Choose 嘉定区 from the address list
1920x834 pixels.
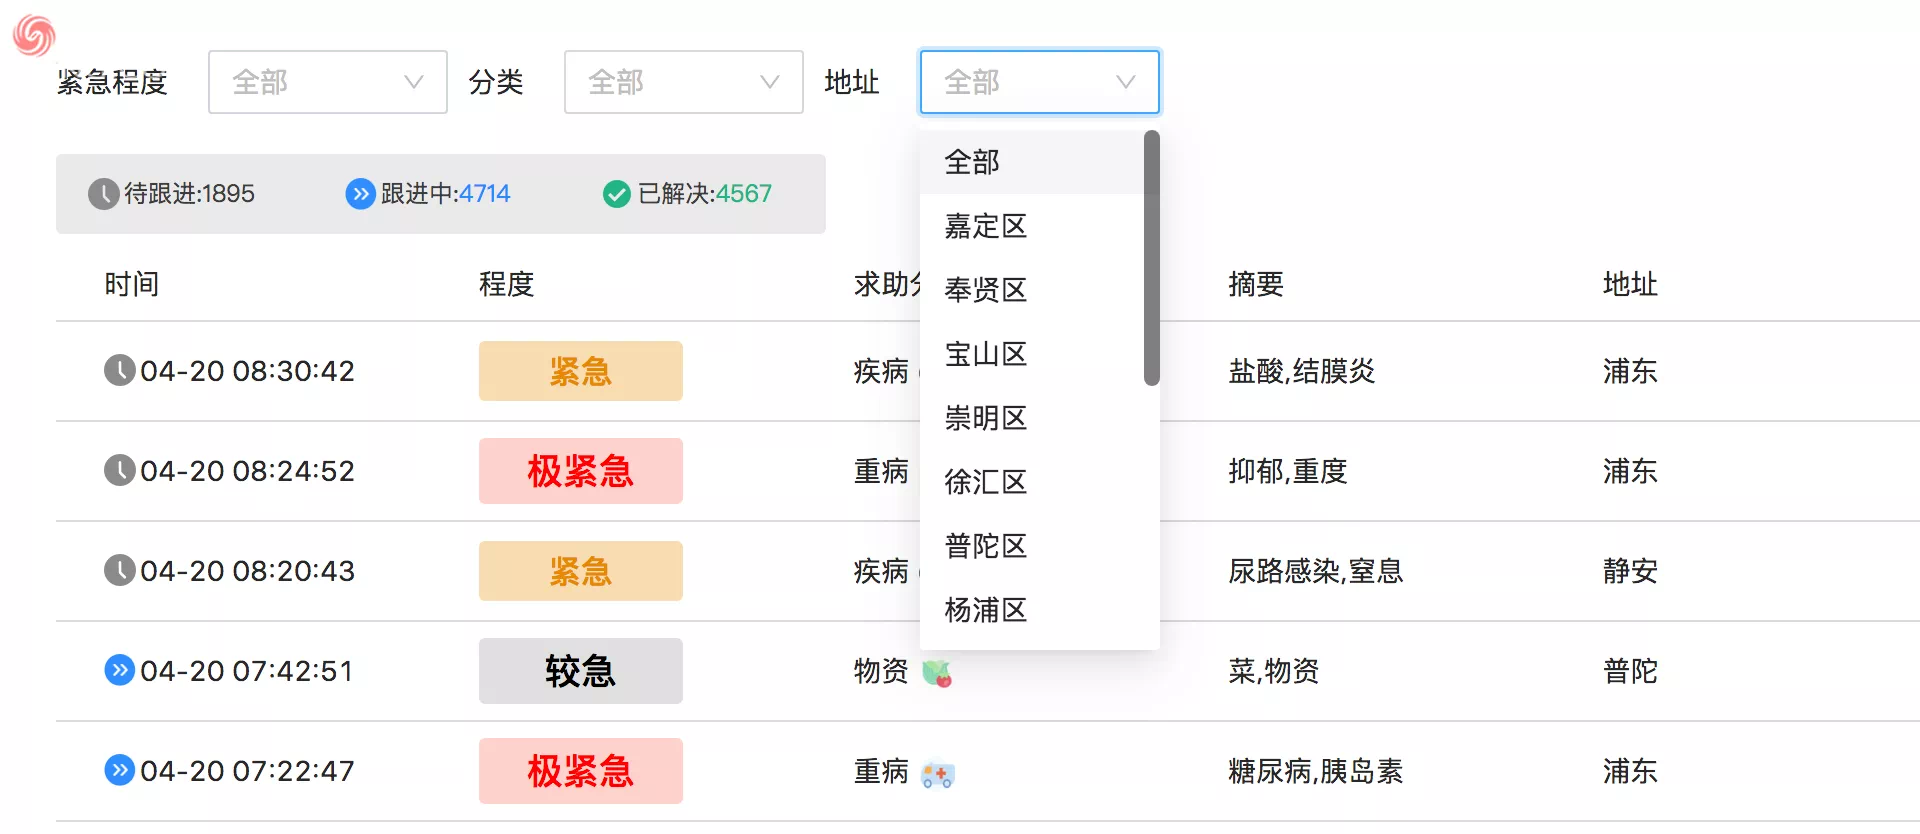click(x=1032, y=226)
